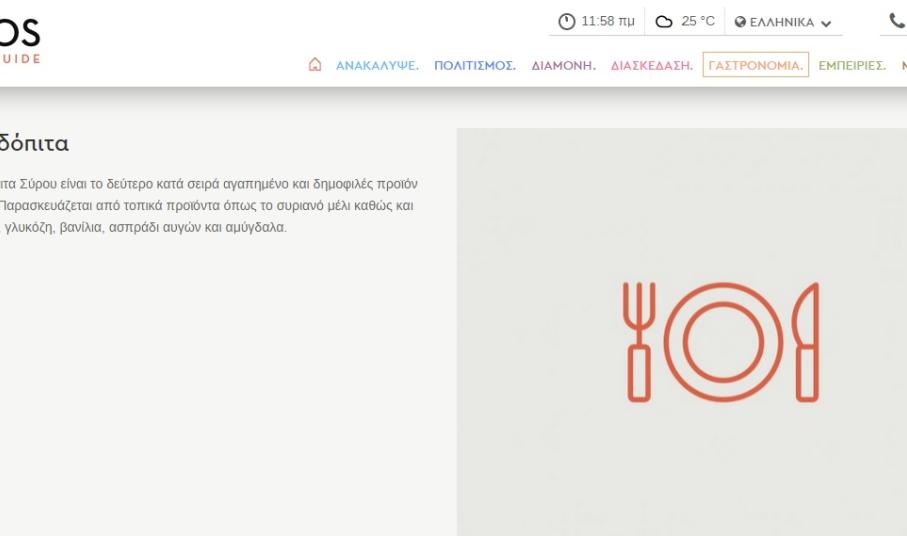Navigate to the ΔΙΑΣΚΕΔΑΣΗ menu item
The image size is (907, 536).
coord(651,66)
